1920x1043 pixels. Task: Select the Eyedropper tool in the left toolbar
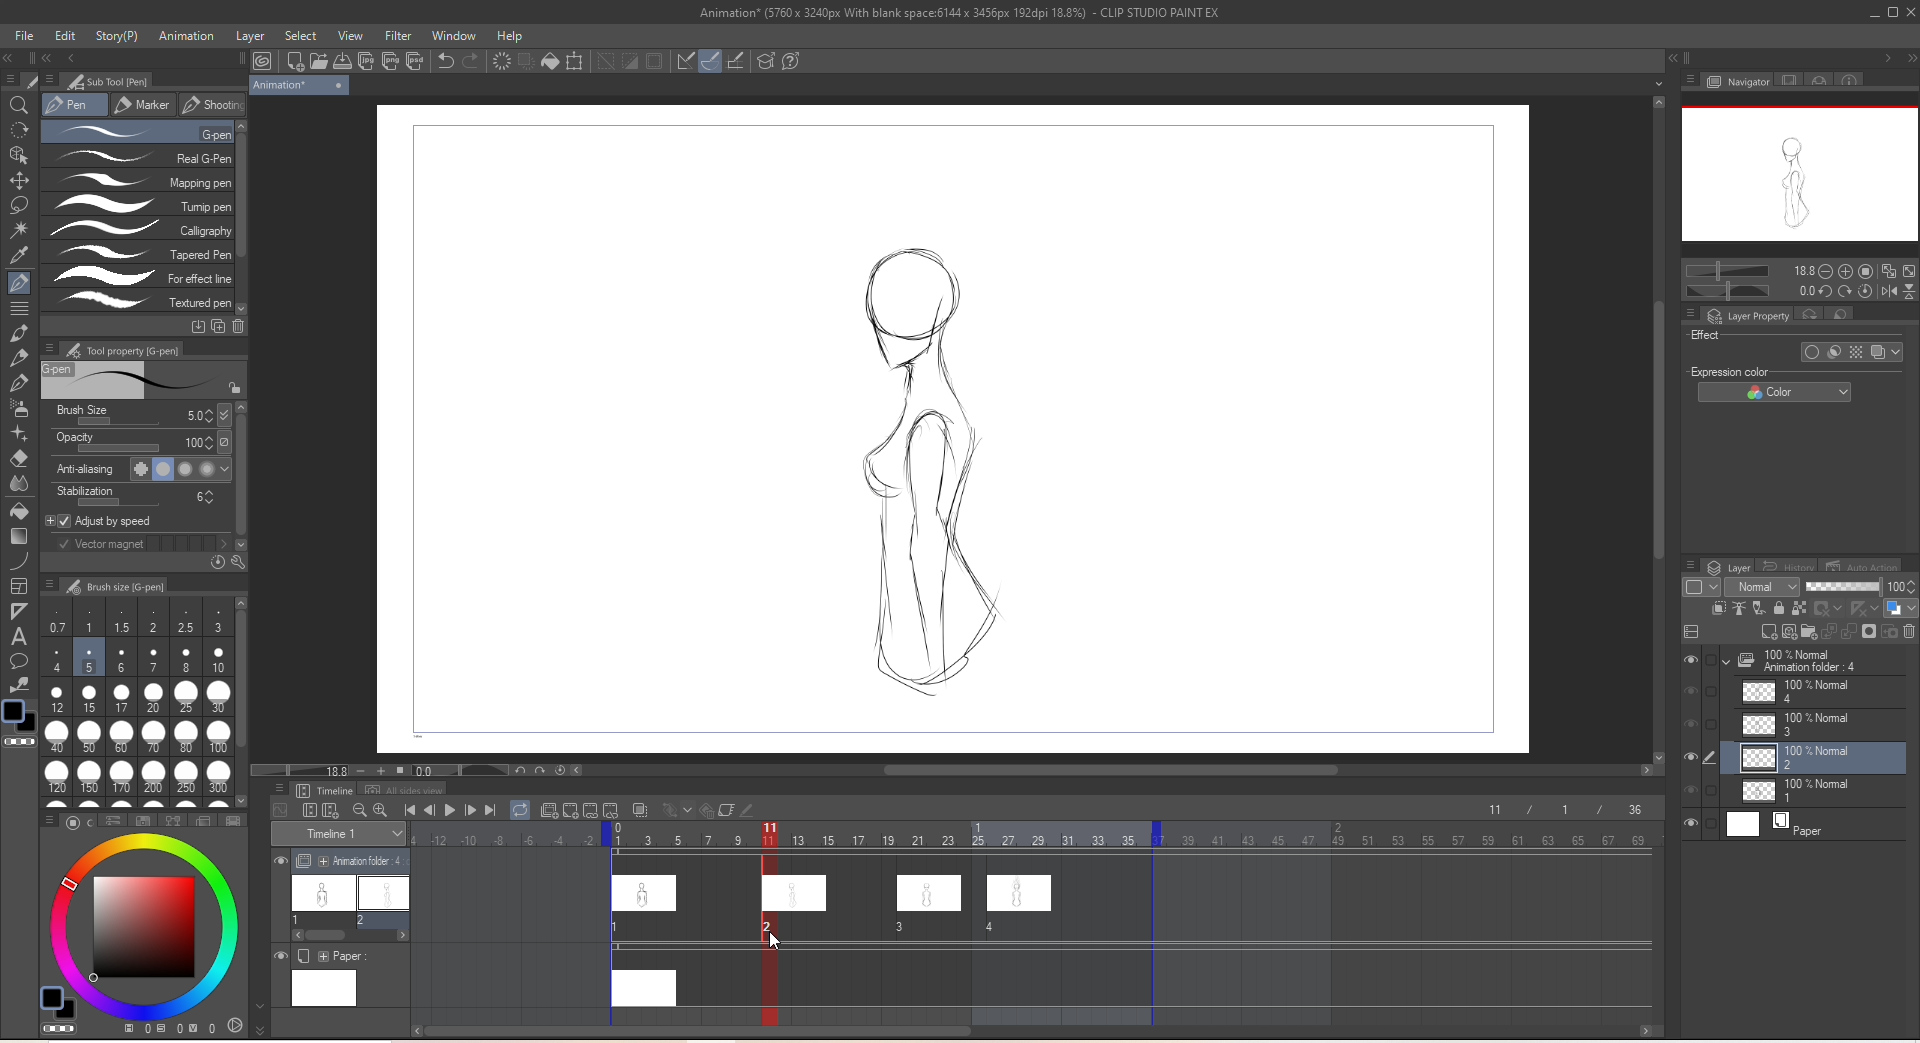pyautogui.click(x=20, y=254)
